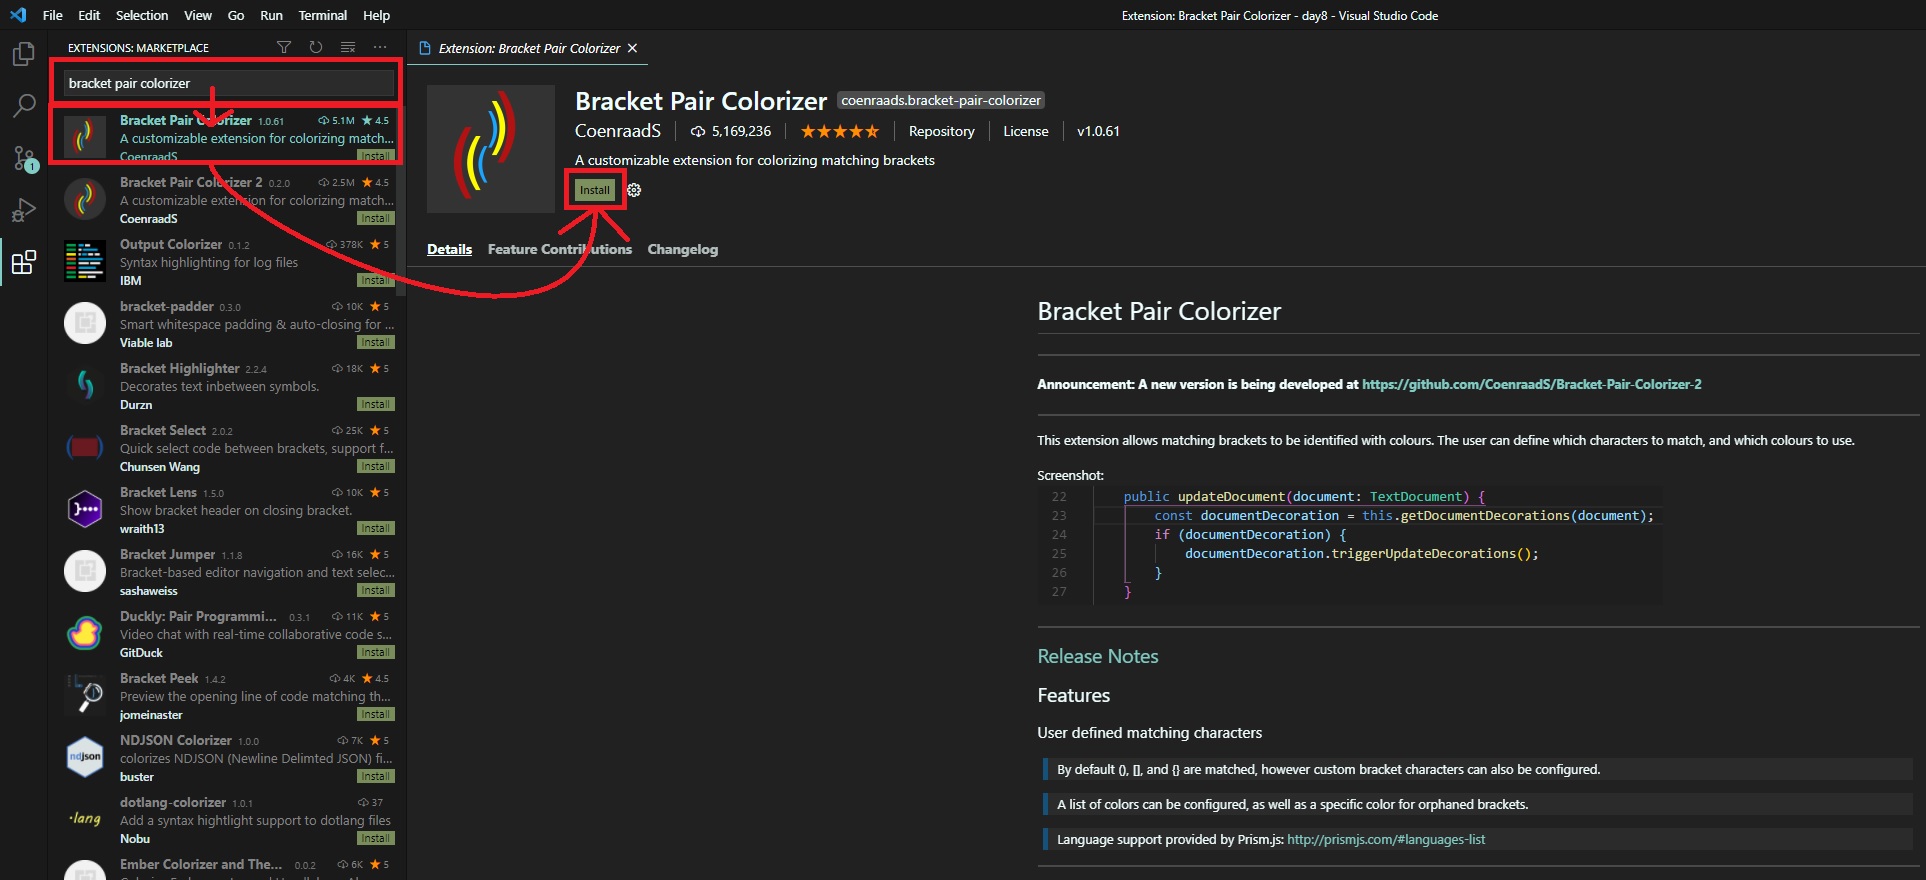
Task: Open the prismjs.com languages-list link
Action: point(1386,839)
